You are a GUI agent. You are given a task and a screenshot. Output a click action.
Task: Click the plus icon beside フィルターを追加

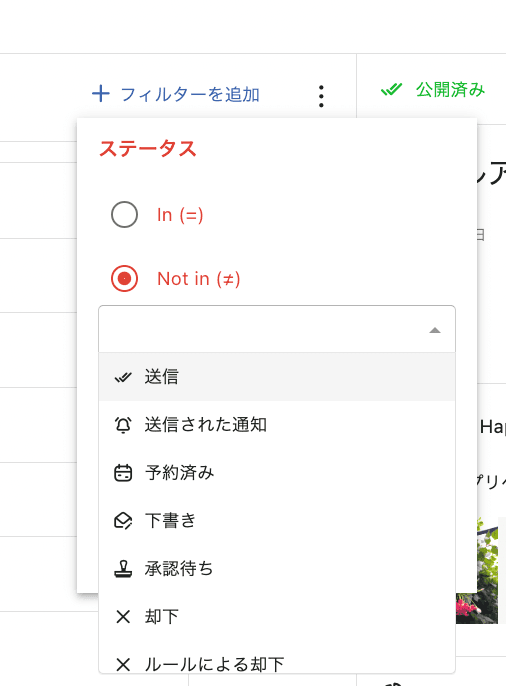coord(101,94)
